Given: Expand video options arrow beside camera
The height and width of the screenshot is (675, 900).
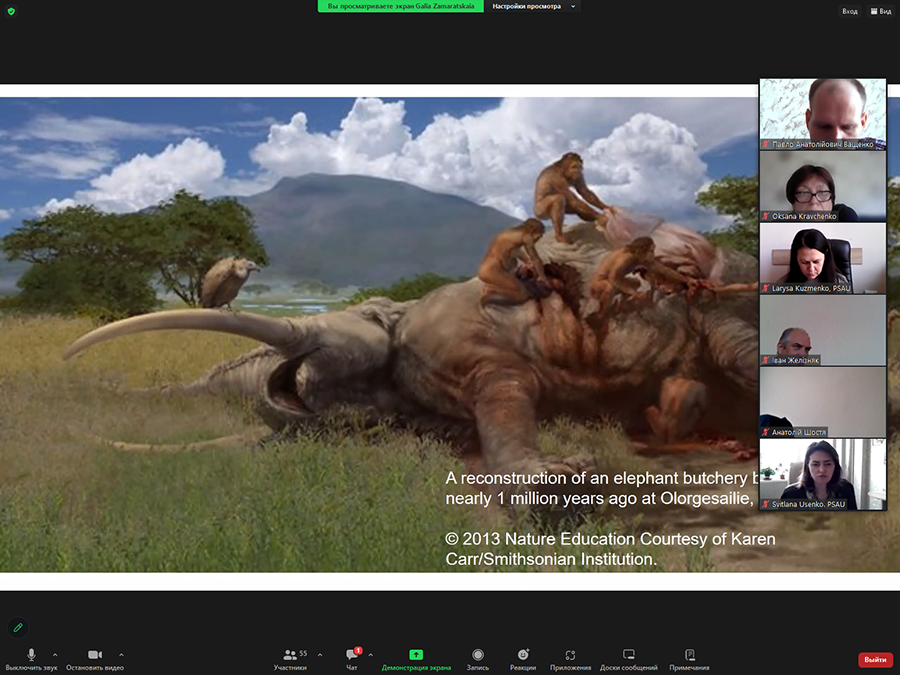Looking at the screenshot, I should (x=121, y=654).
